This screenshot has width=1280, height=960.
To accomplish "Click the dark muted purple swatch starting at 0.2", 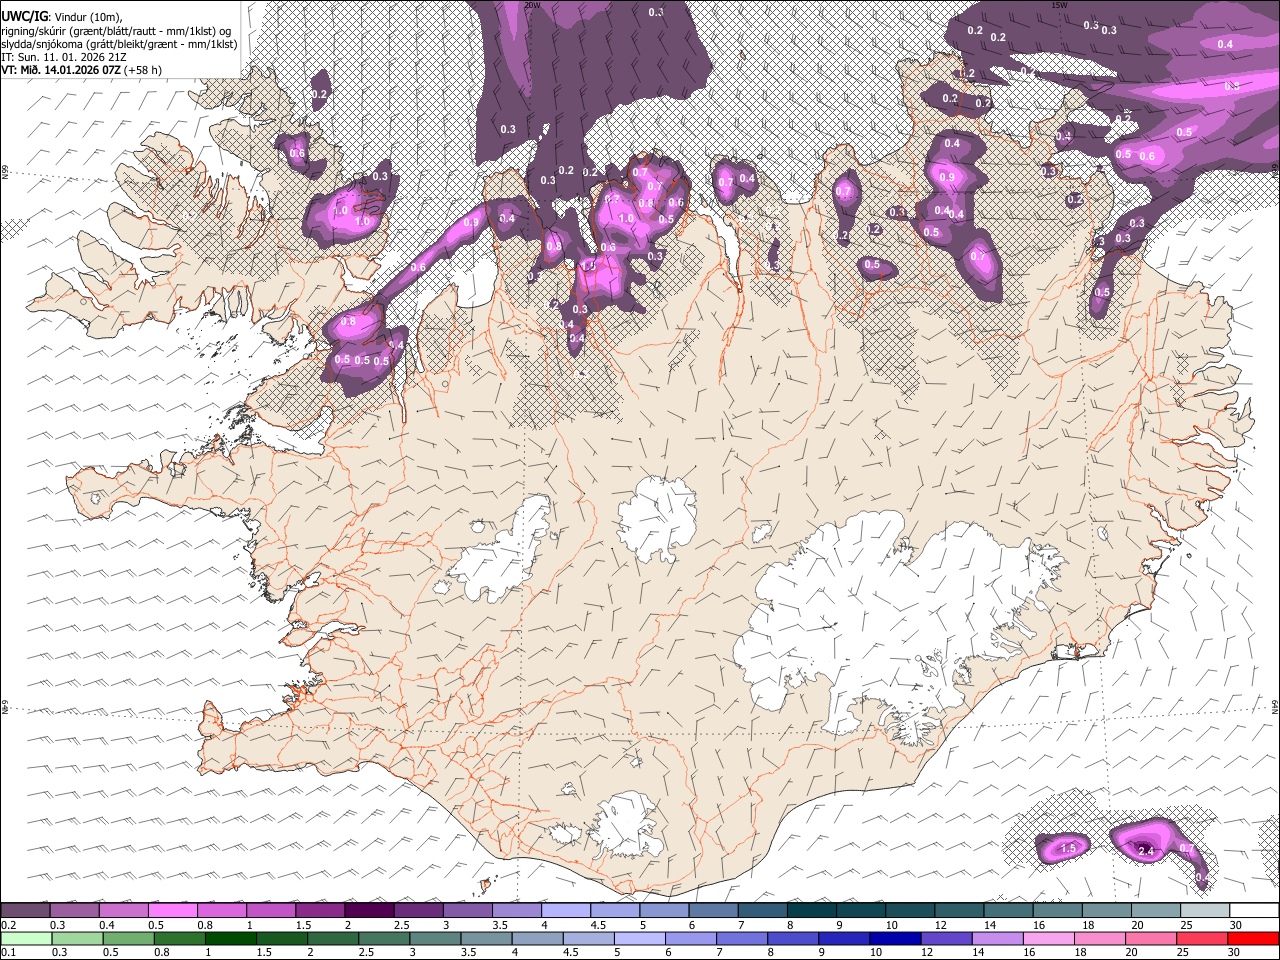I will coord(25,911).
